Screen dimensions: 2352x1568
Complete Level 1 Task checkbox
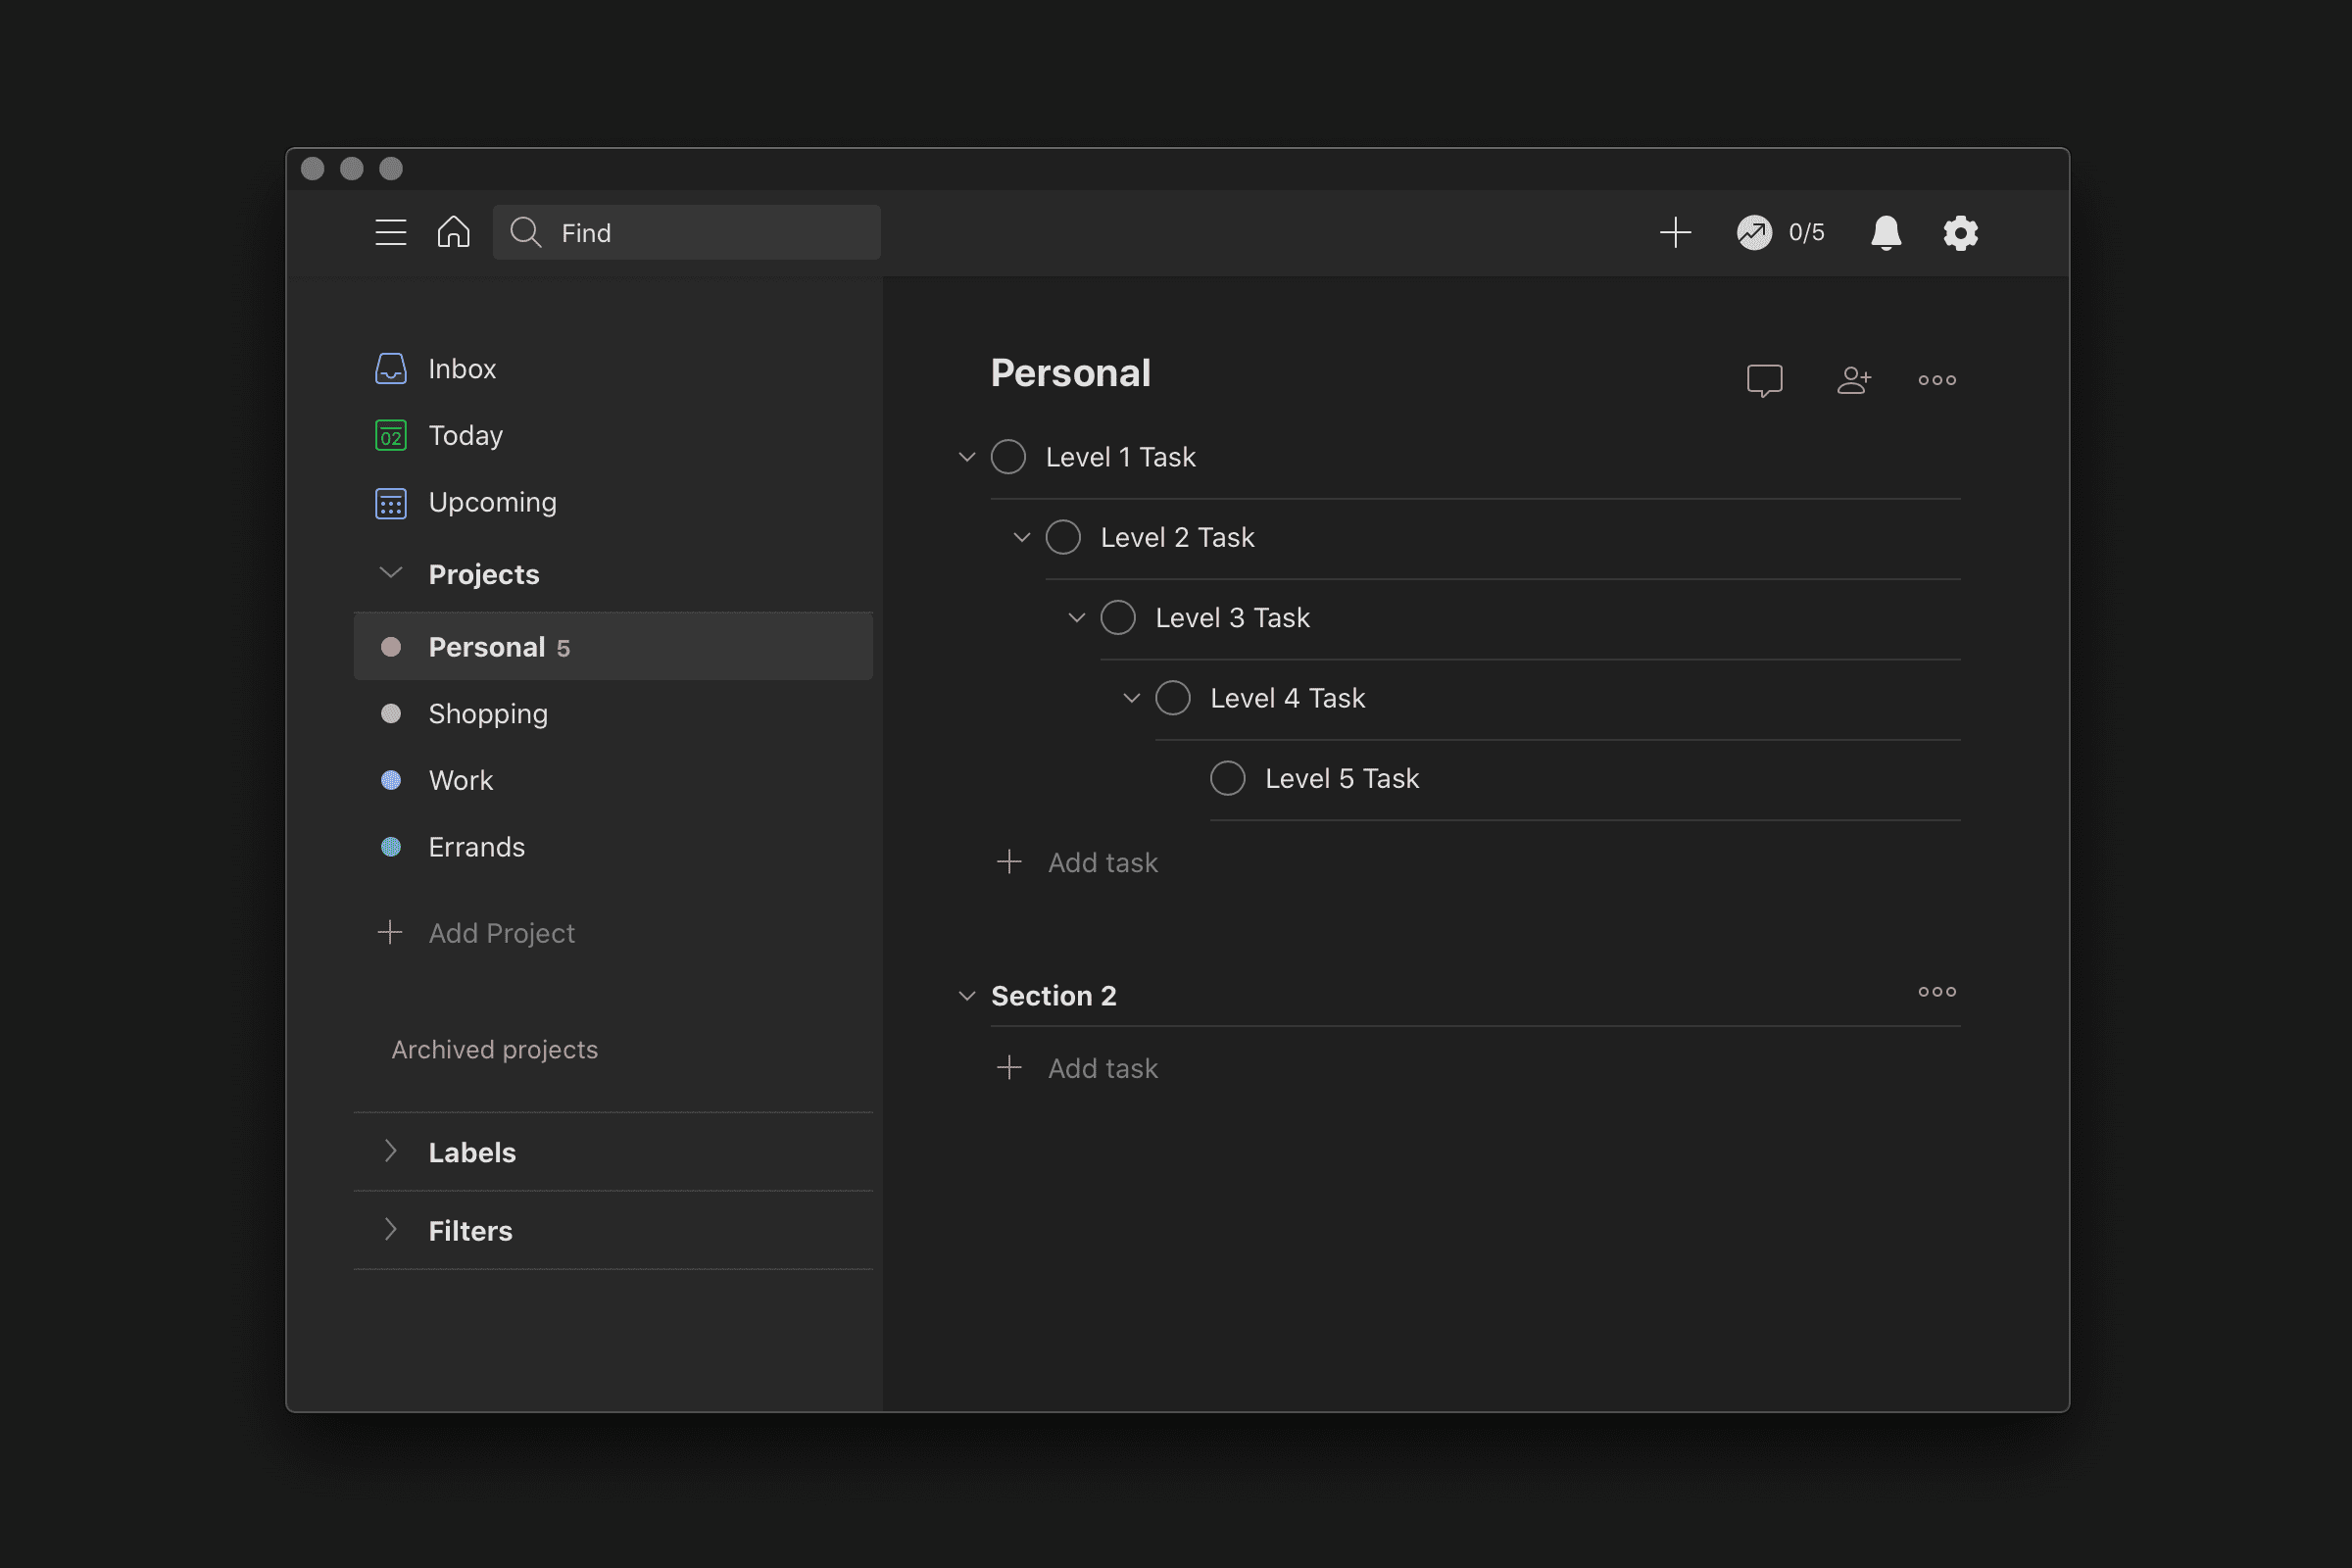coord(1008,457)
